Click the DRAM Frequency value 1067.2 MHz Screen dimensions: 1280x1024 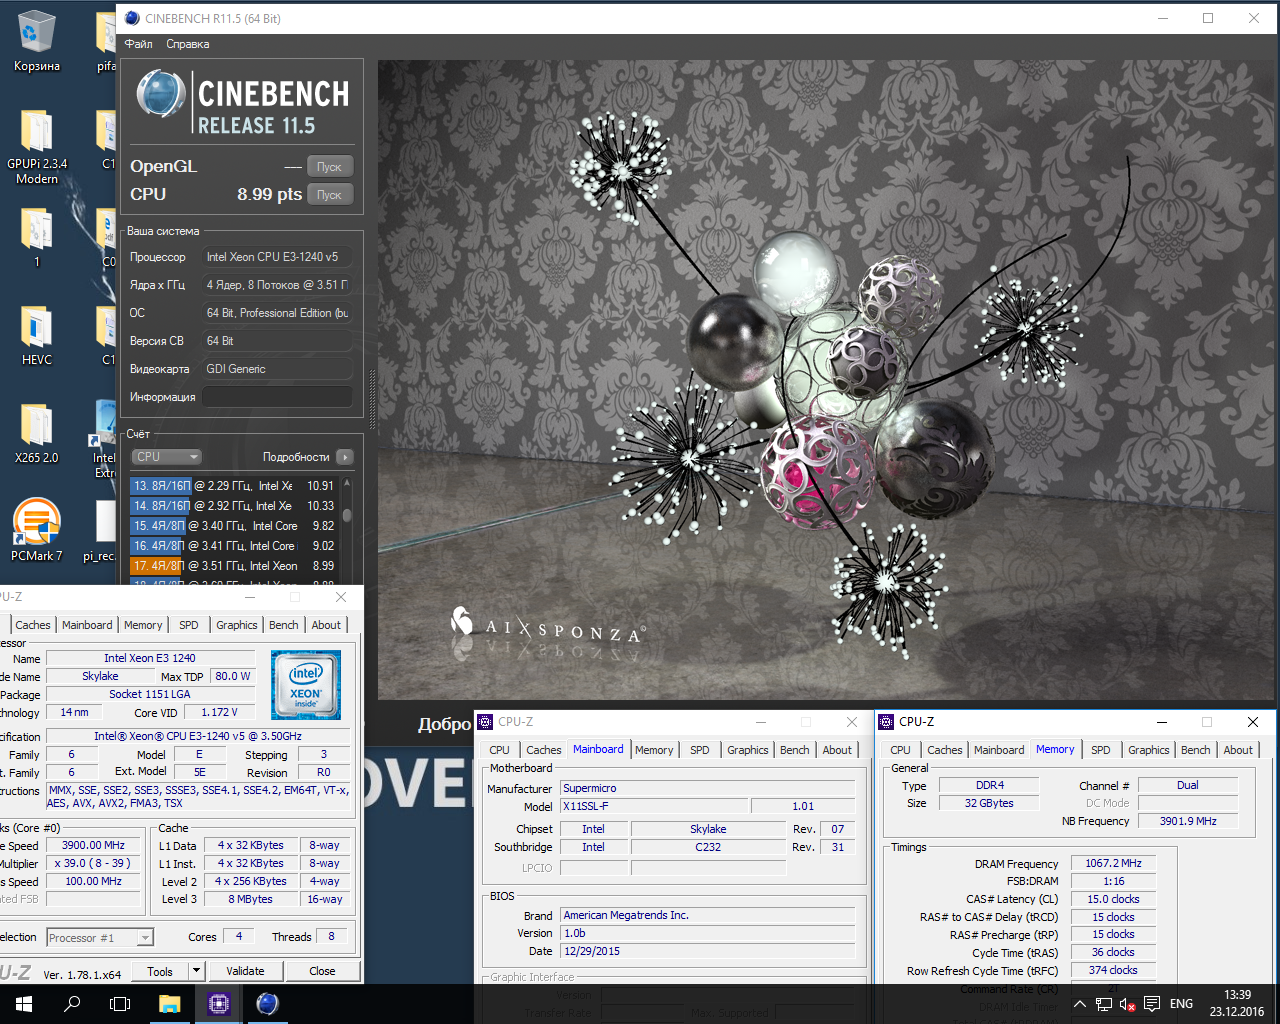1113,863
